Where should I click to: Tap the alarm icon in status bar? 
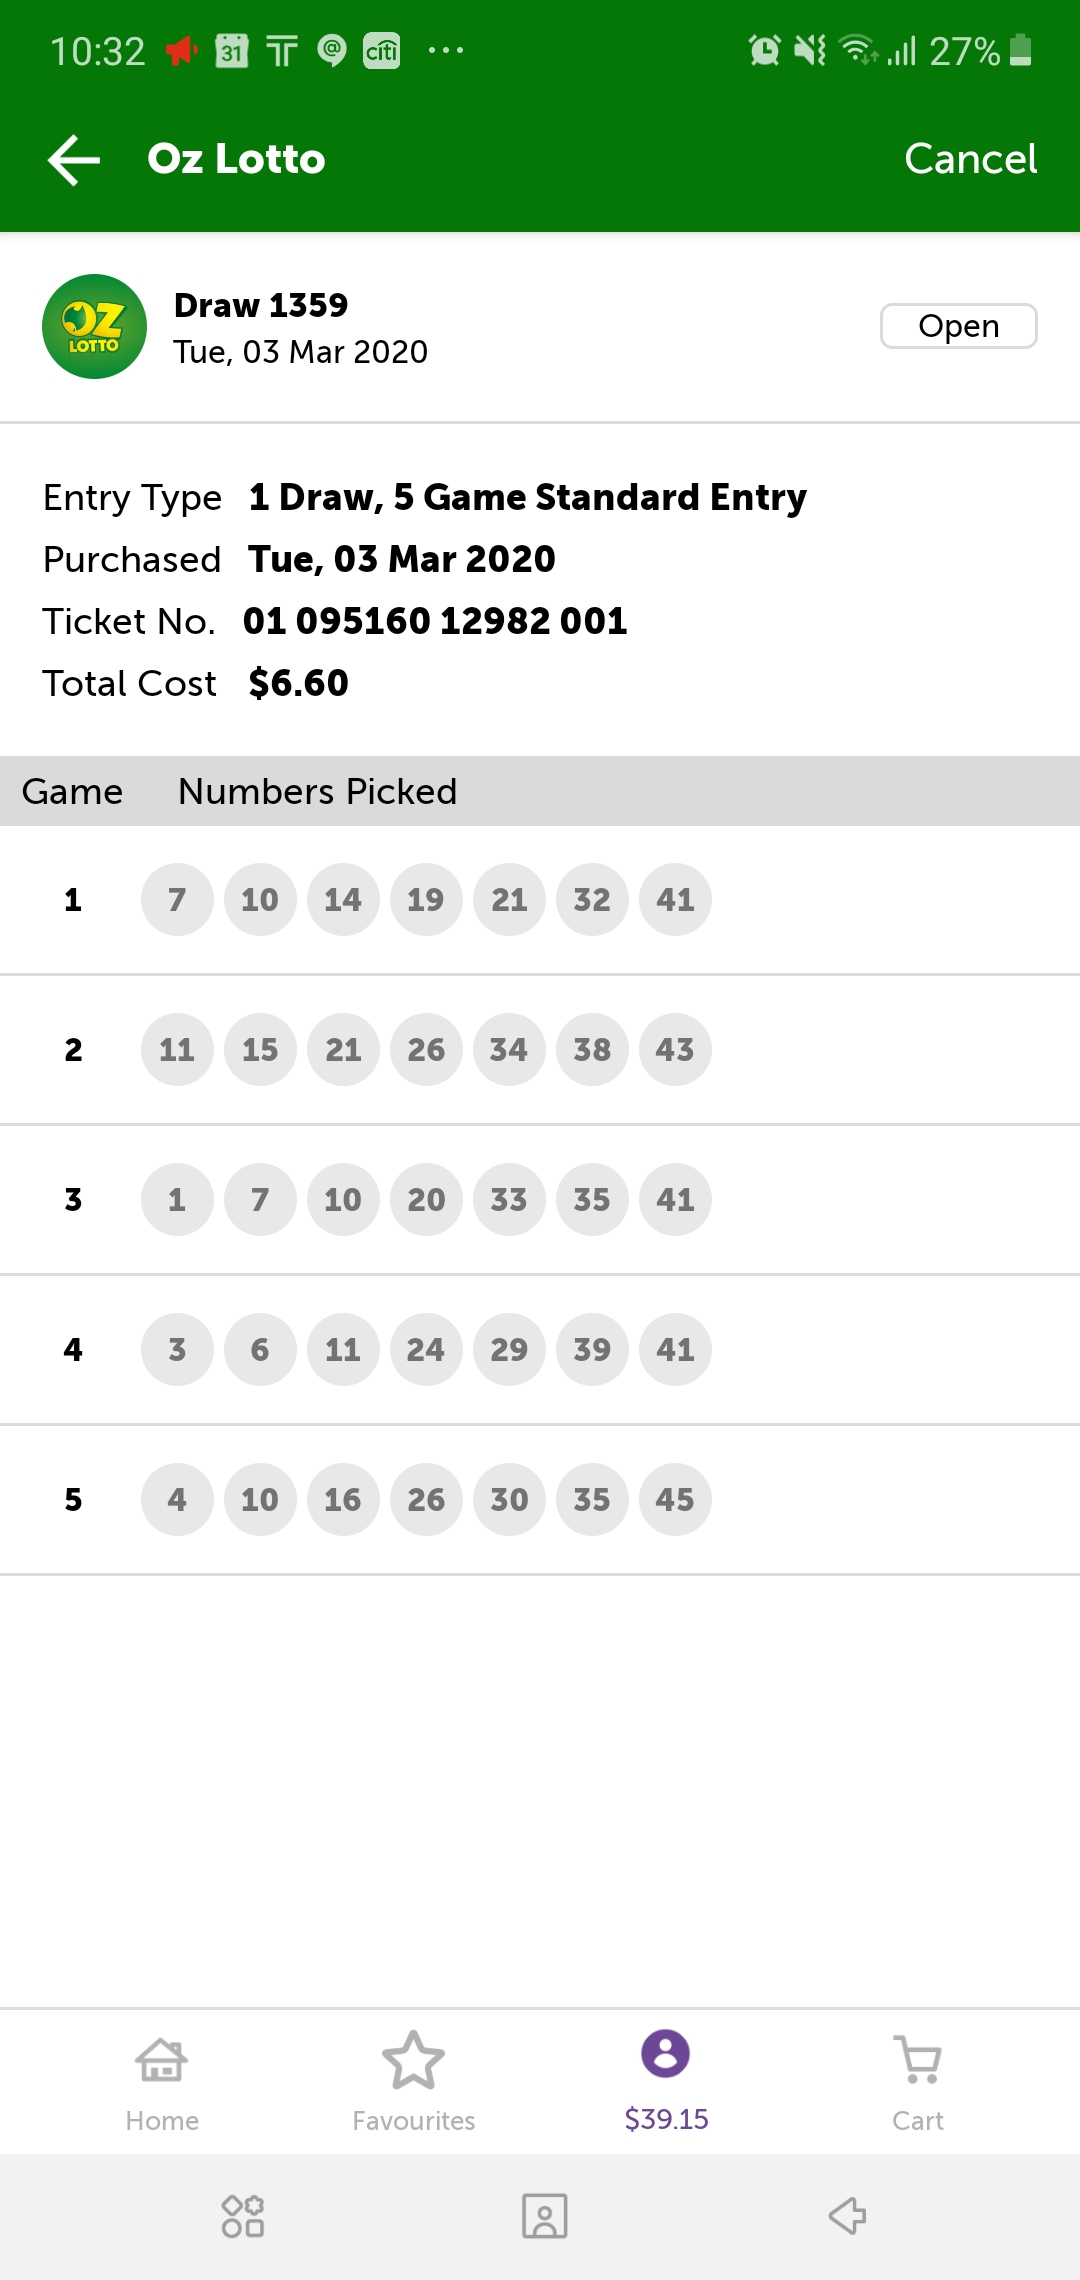[x=764, y=50]
